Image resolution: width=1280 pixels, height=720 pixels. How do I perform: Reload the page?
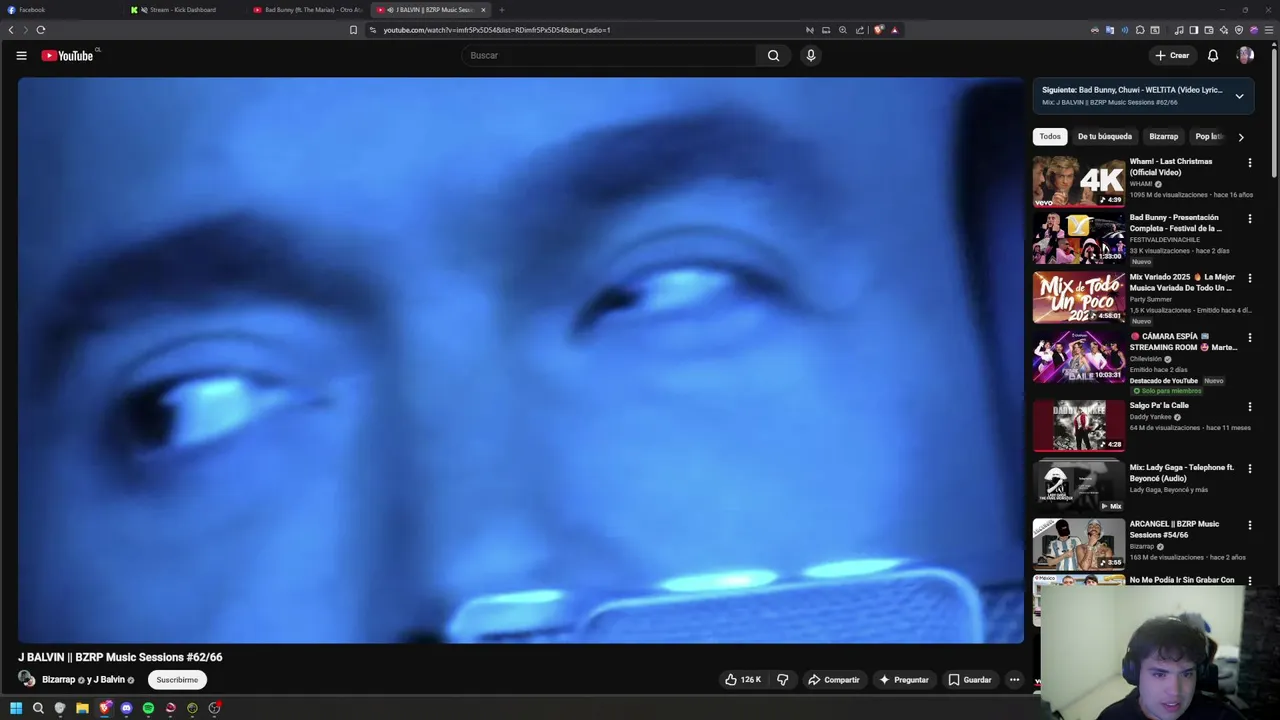click(41, 30)
